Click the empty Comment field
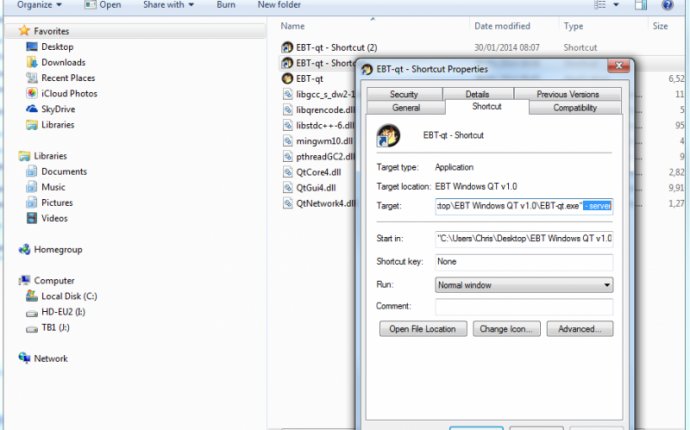690x430 pixels. (x=524, y=306)
